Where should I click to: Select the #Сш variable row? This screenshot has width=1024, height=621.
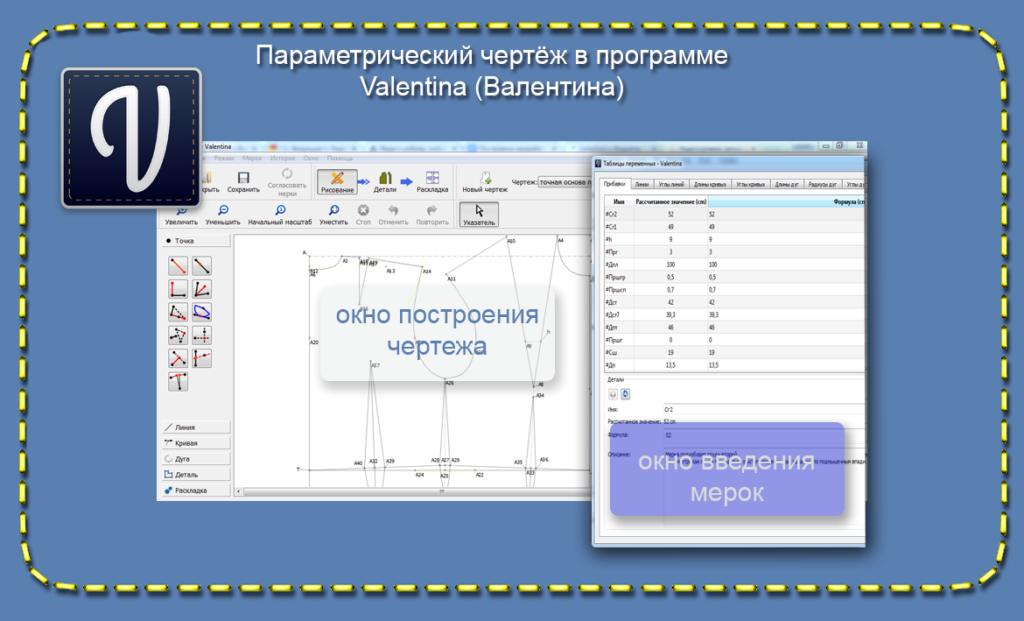pos(735,352)
